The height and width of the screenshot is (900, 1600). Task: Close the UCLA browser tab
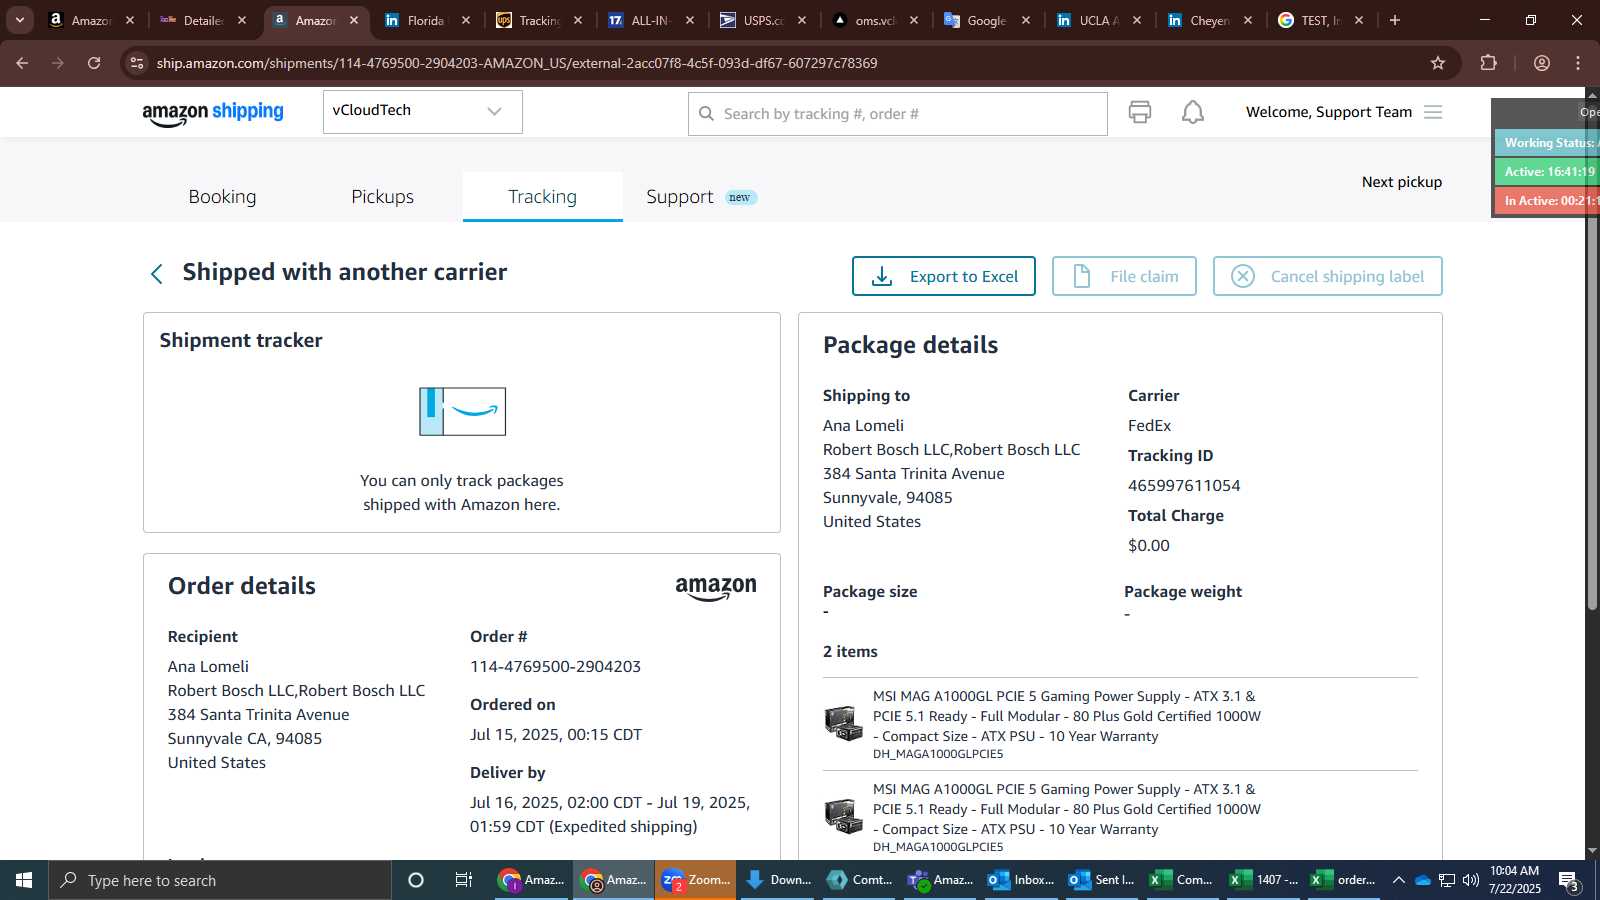[1137, 20]
